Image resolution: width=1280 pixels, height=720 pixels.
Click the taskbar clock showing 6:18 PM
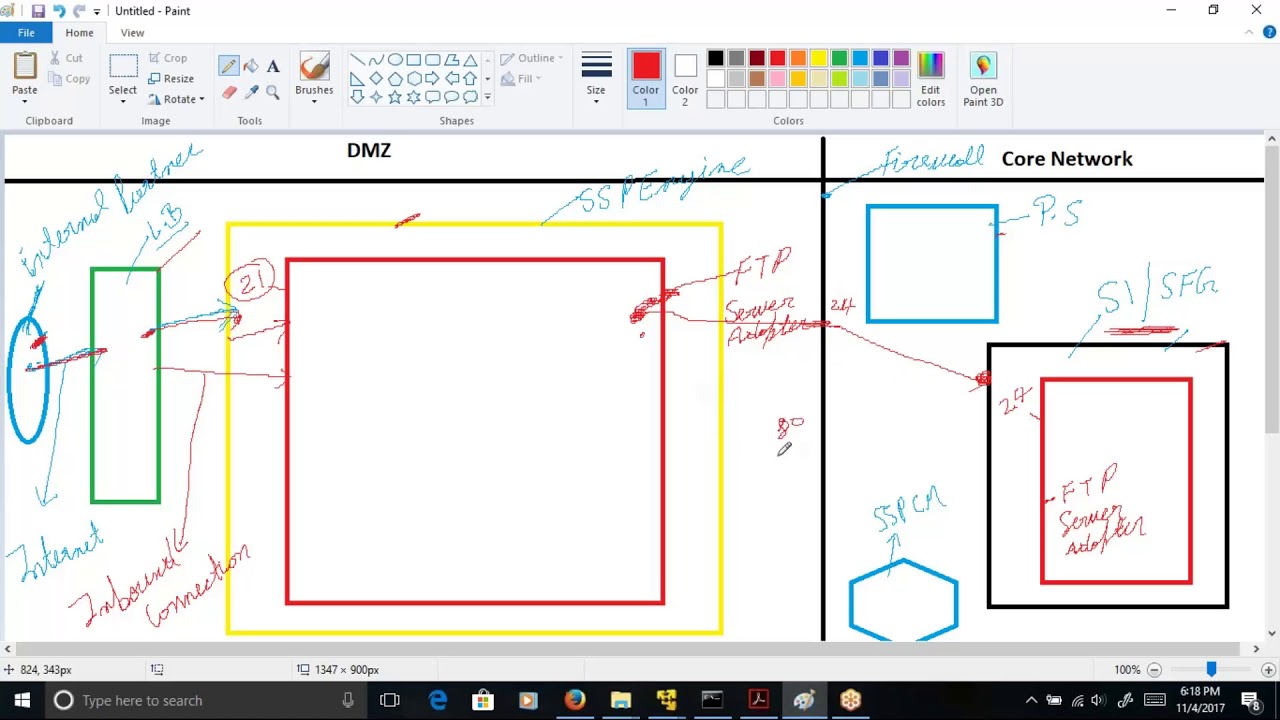coord(1199,700)
